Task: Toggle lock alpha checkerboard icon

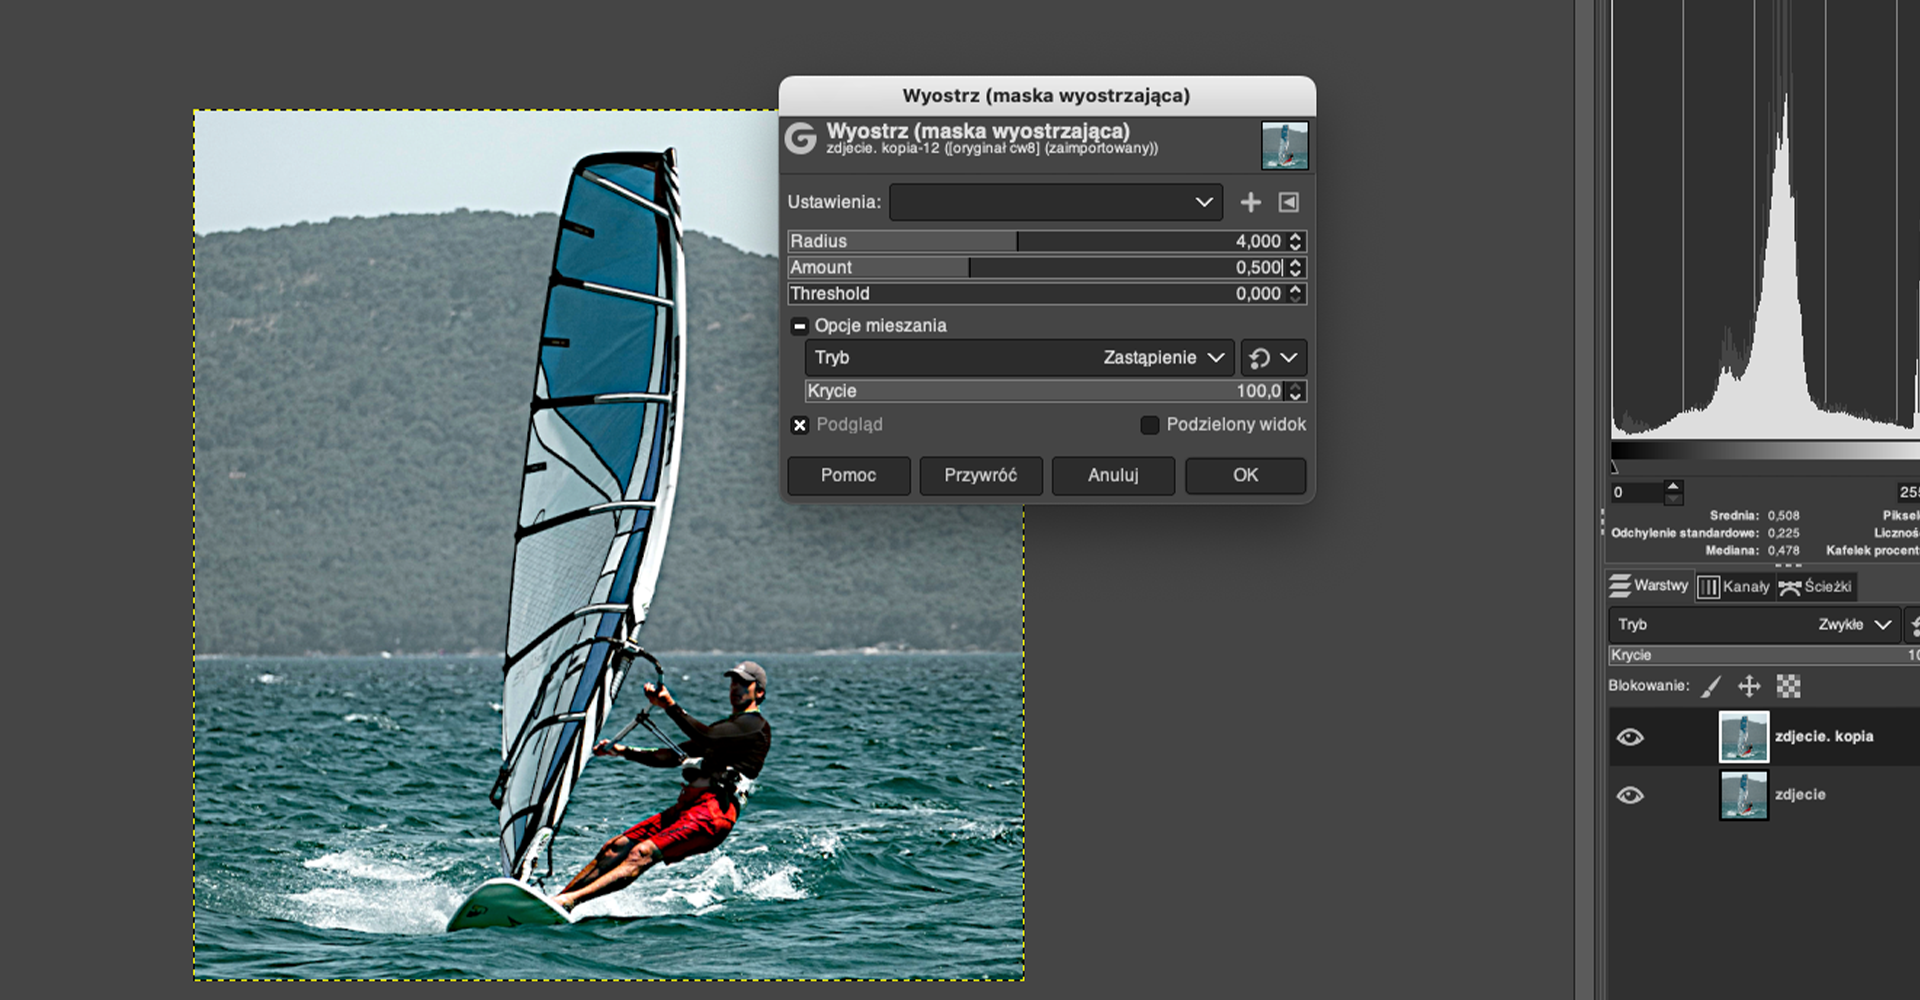Action: [x=1788, y=686]
